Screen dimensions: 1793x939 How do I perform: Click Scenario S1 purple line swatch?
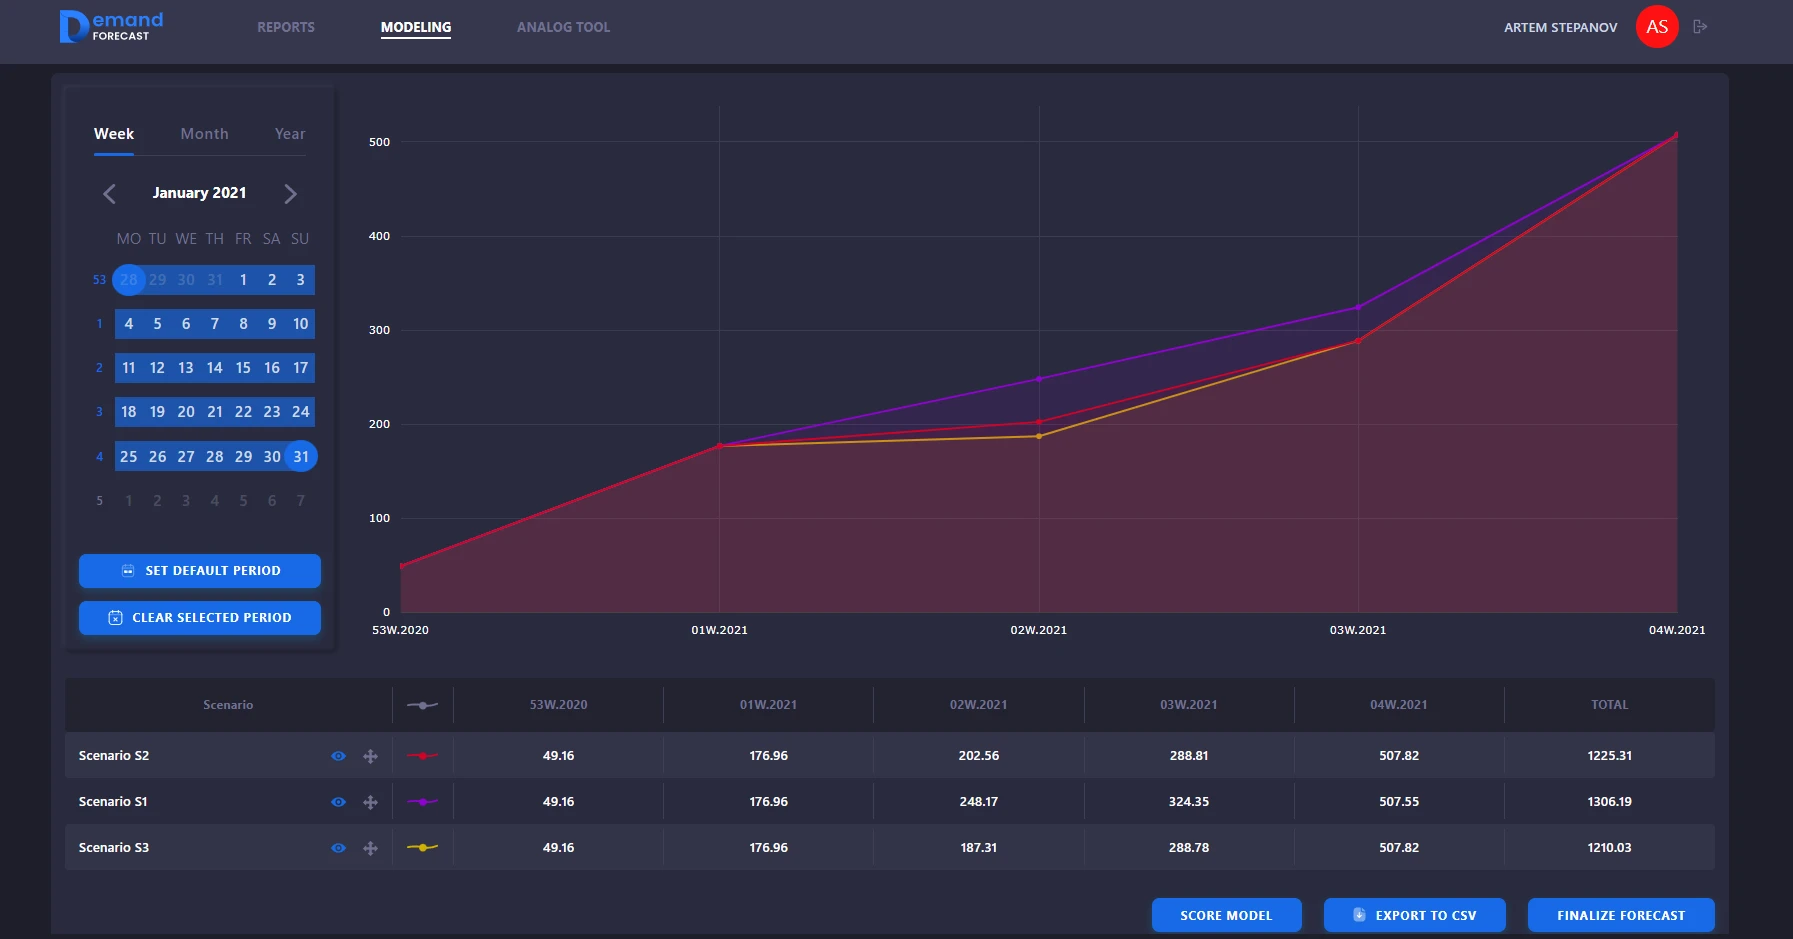(422, 802)
